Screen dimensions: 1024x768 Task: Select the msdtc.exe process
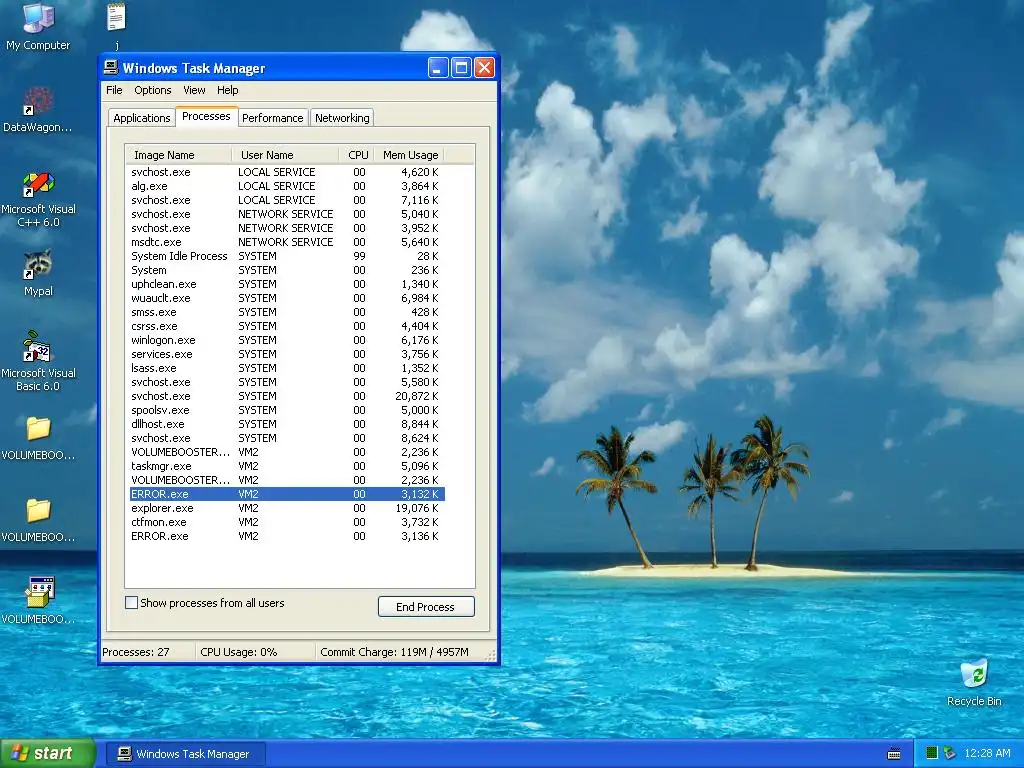pos(287,242)
